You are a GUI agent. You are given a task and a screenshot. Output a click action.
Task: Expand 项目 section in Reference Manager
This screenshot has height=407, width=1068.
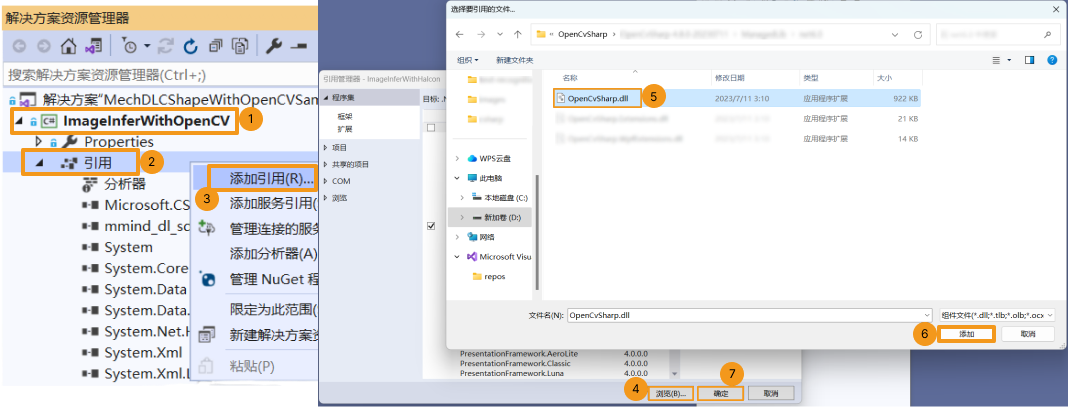click(x=326, y=147)
